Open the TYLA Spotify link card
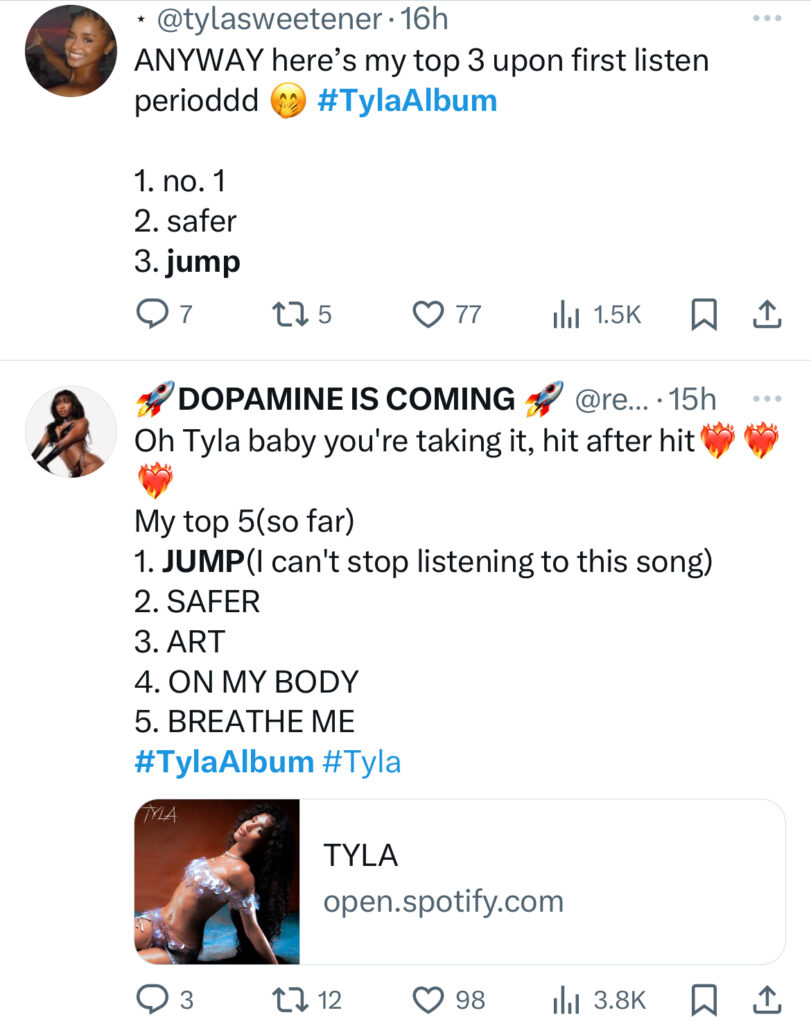Image resolution: width=811 pixels, height=1024 pixels. (460, 882)
